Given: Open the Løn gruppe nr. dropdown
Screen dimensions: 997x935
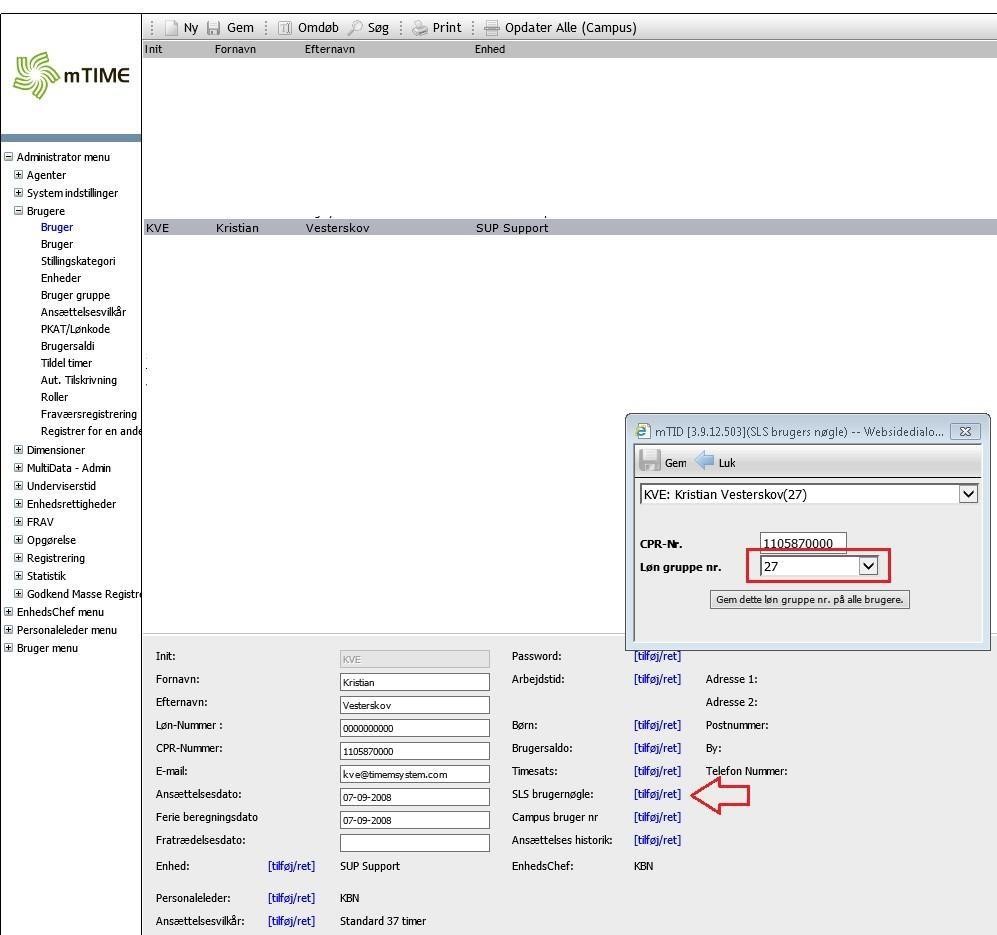Looking at the screenshot, I should coord(868,566).
